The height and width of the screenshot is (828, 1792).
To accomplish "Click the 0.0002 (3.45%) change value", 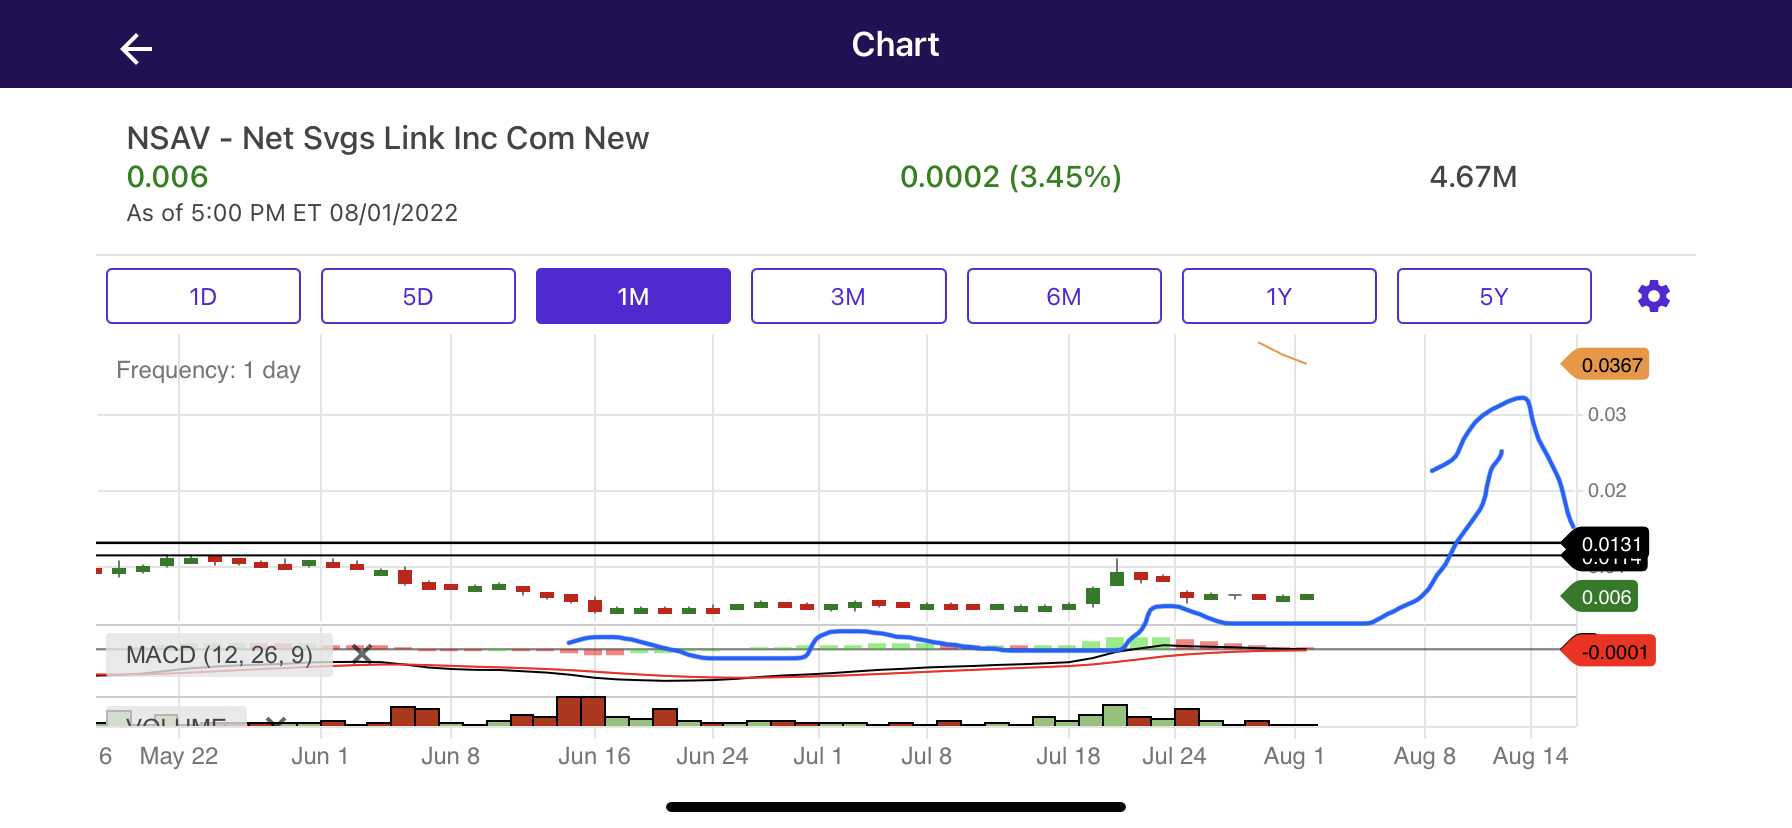I will [1011, 177].
